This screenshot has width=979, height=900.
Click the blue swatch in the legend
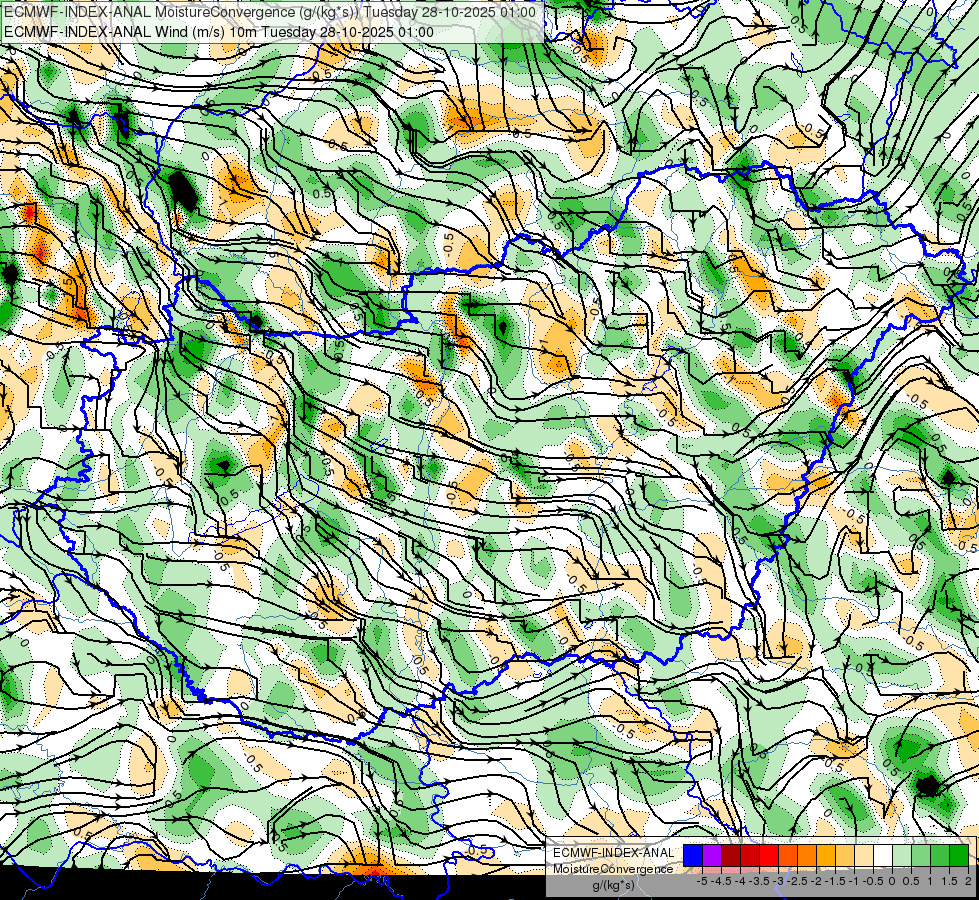693,855
